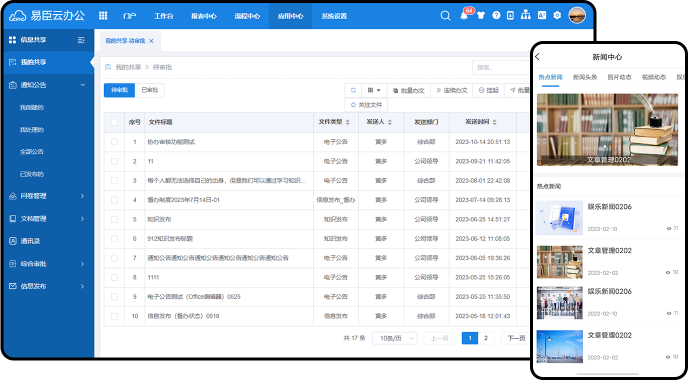The width and height of the screenshot is (688, 380).
Task: Check the row 8 titled 1111 checkbox
Action: point(115,277)
